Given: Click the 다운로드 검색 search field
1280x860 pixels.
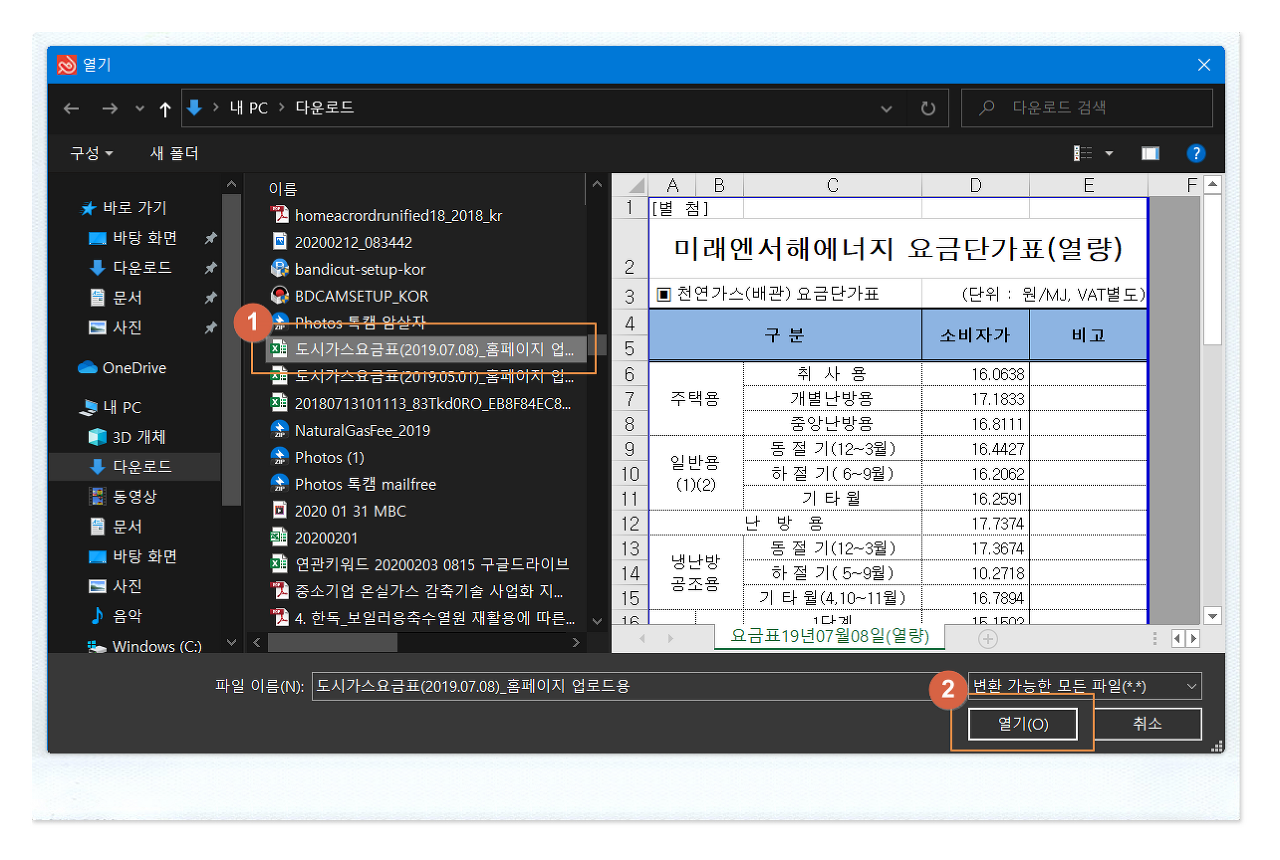Looking at the screenshot, I should [1087, 108].
